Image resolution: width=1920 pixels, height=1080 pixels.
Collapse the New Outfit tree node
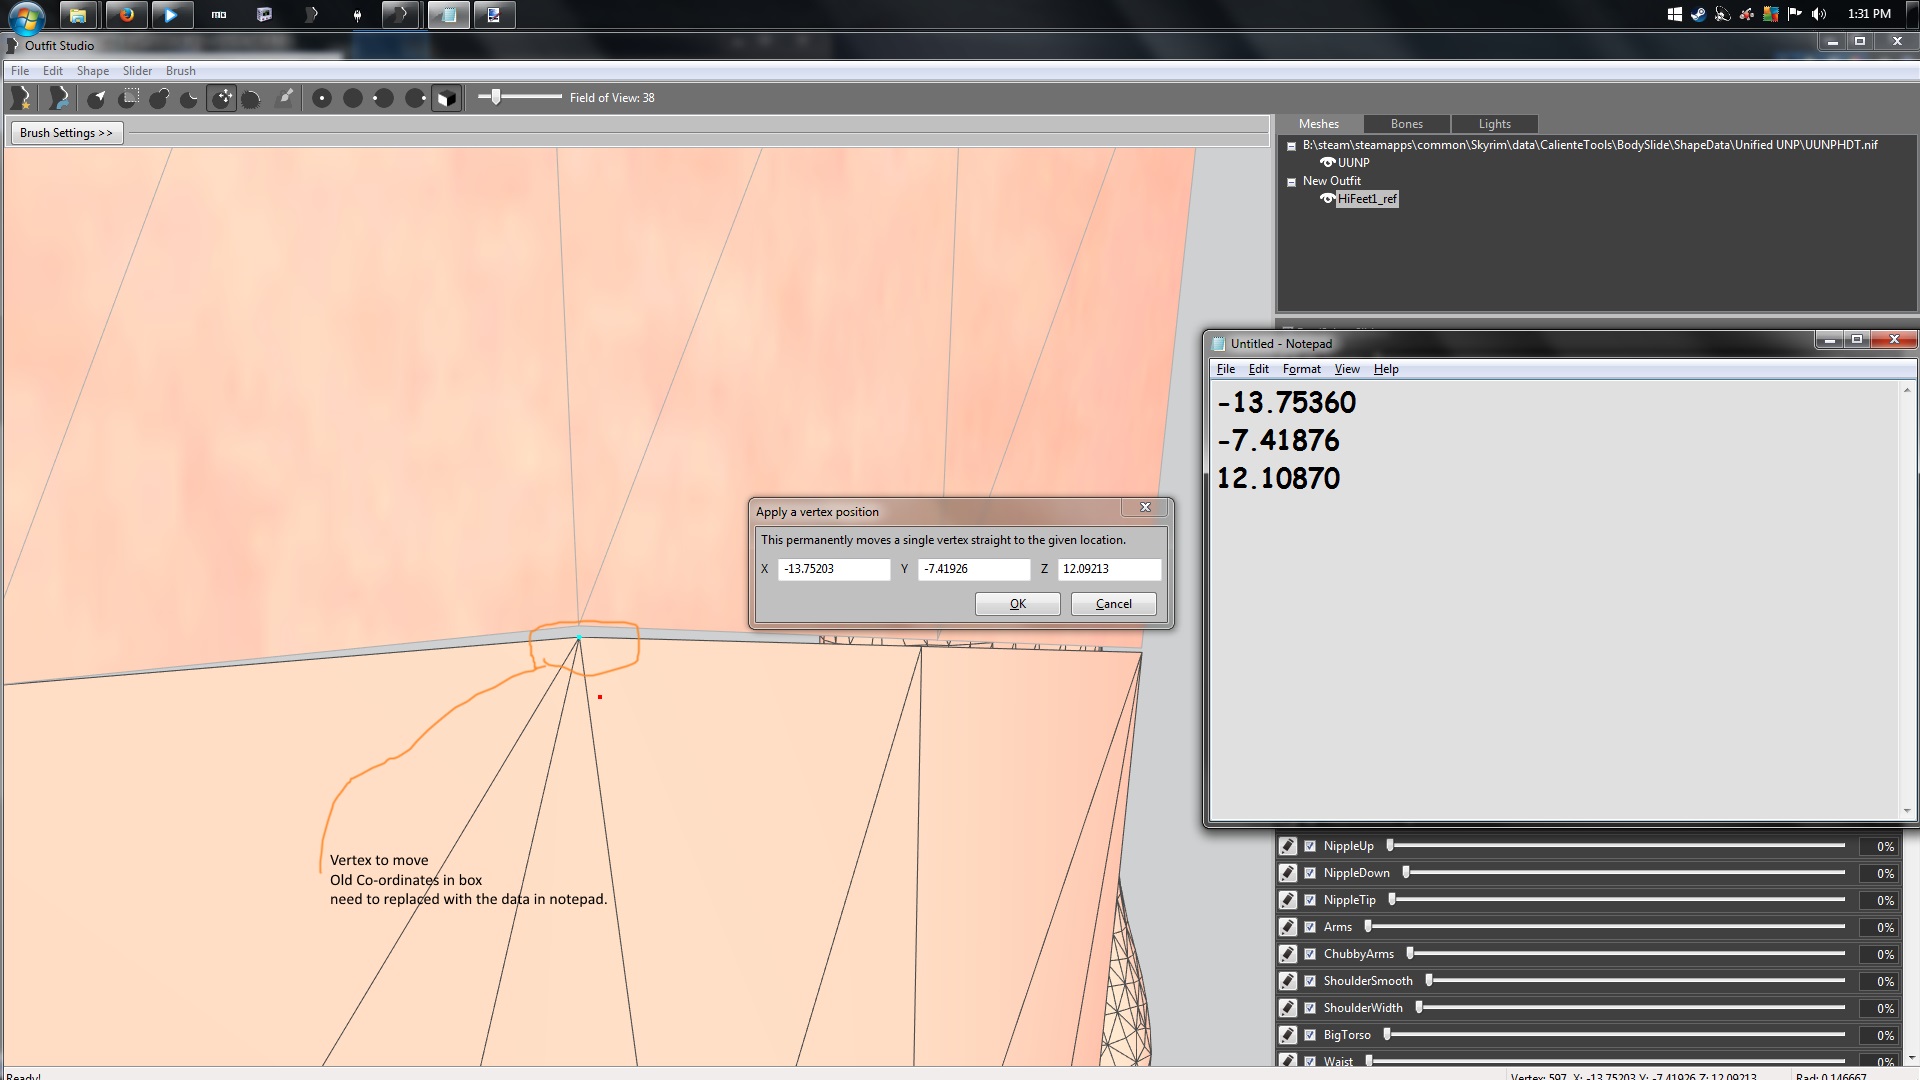[x=1291, y=182]
